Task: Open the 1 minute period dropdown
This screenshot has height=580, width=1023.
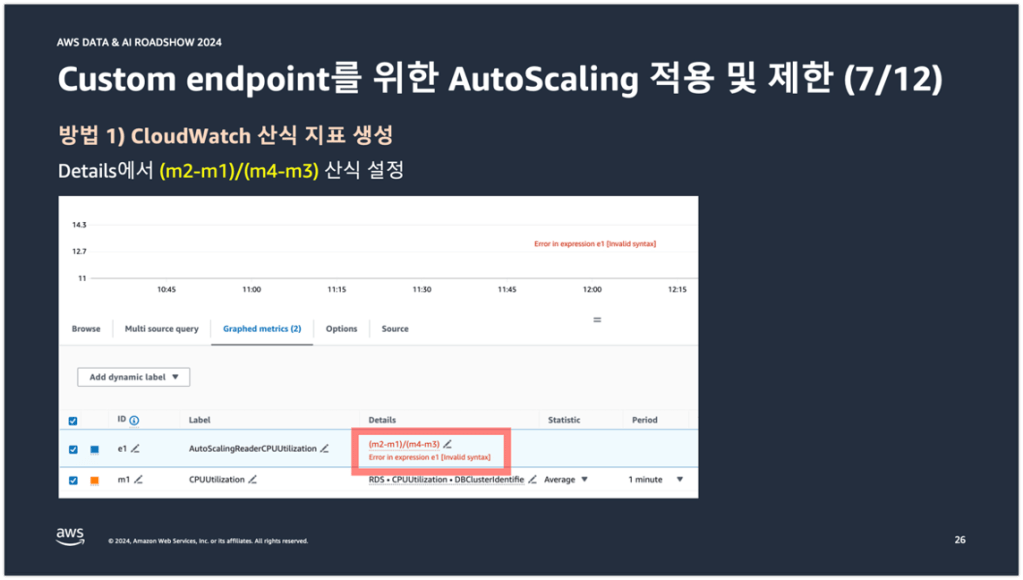Action: tap(655, 480)
